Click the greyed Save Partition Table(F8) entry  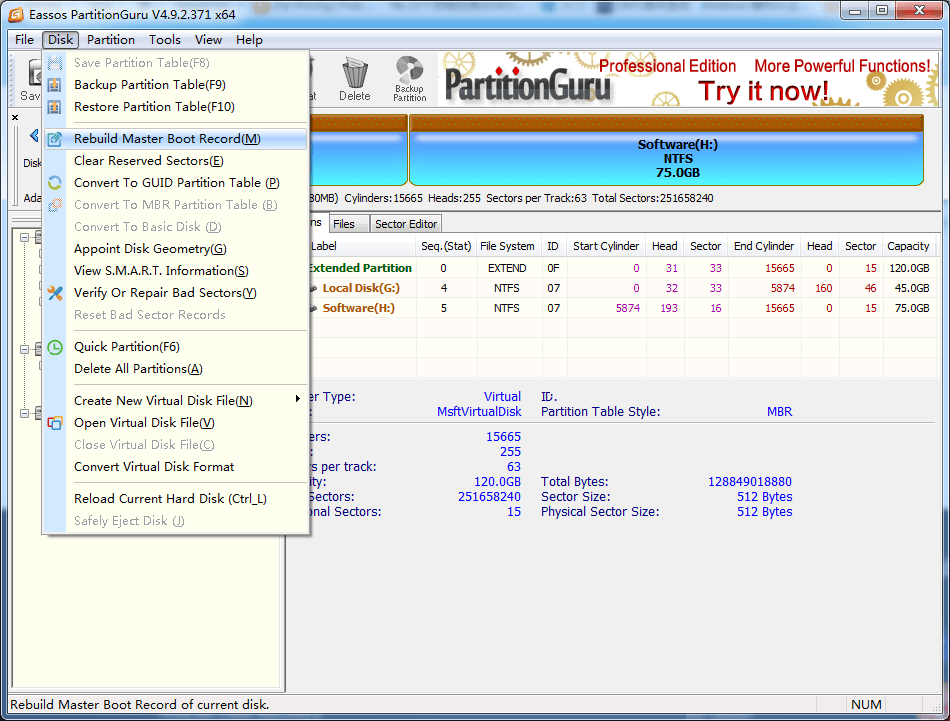tap(141, 63)
